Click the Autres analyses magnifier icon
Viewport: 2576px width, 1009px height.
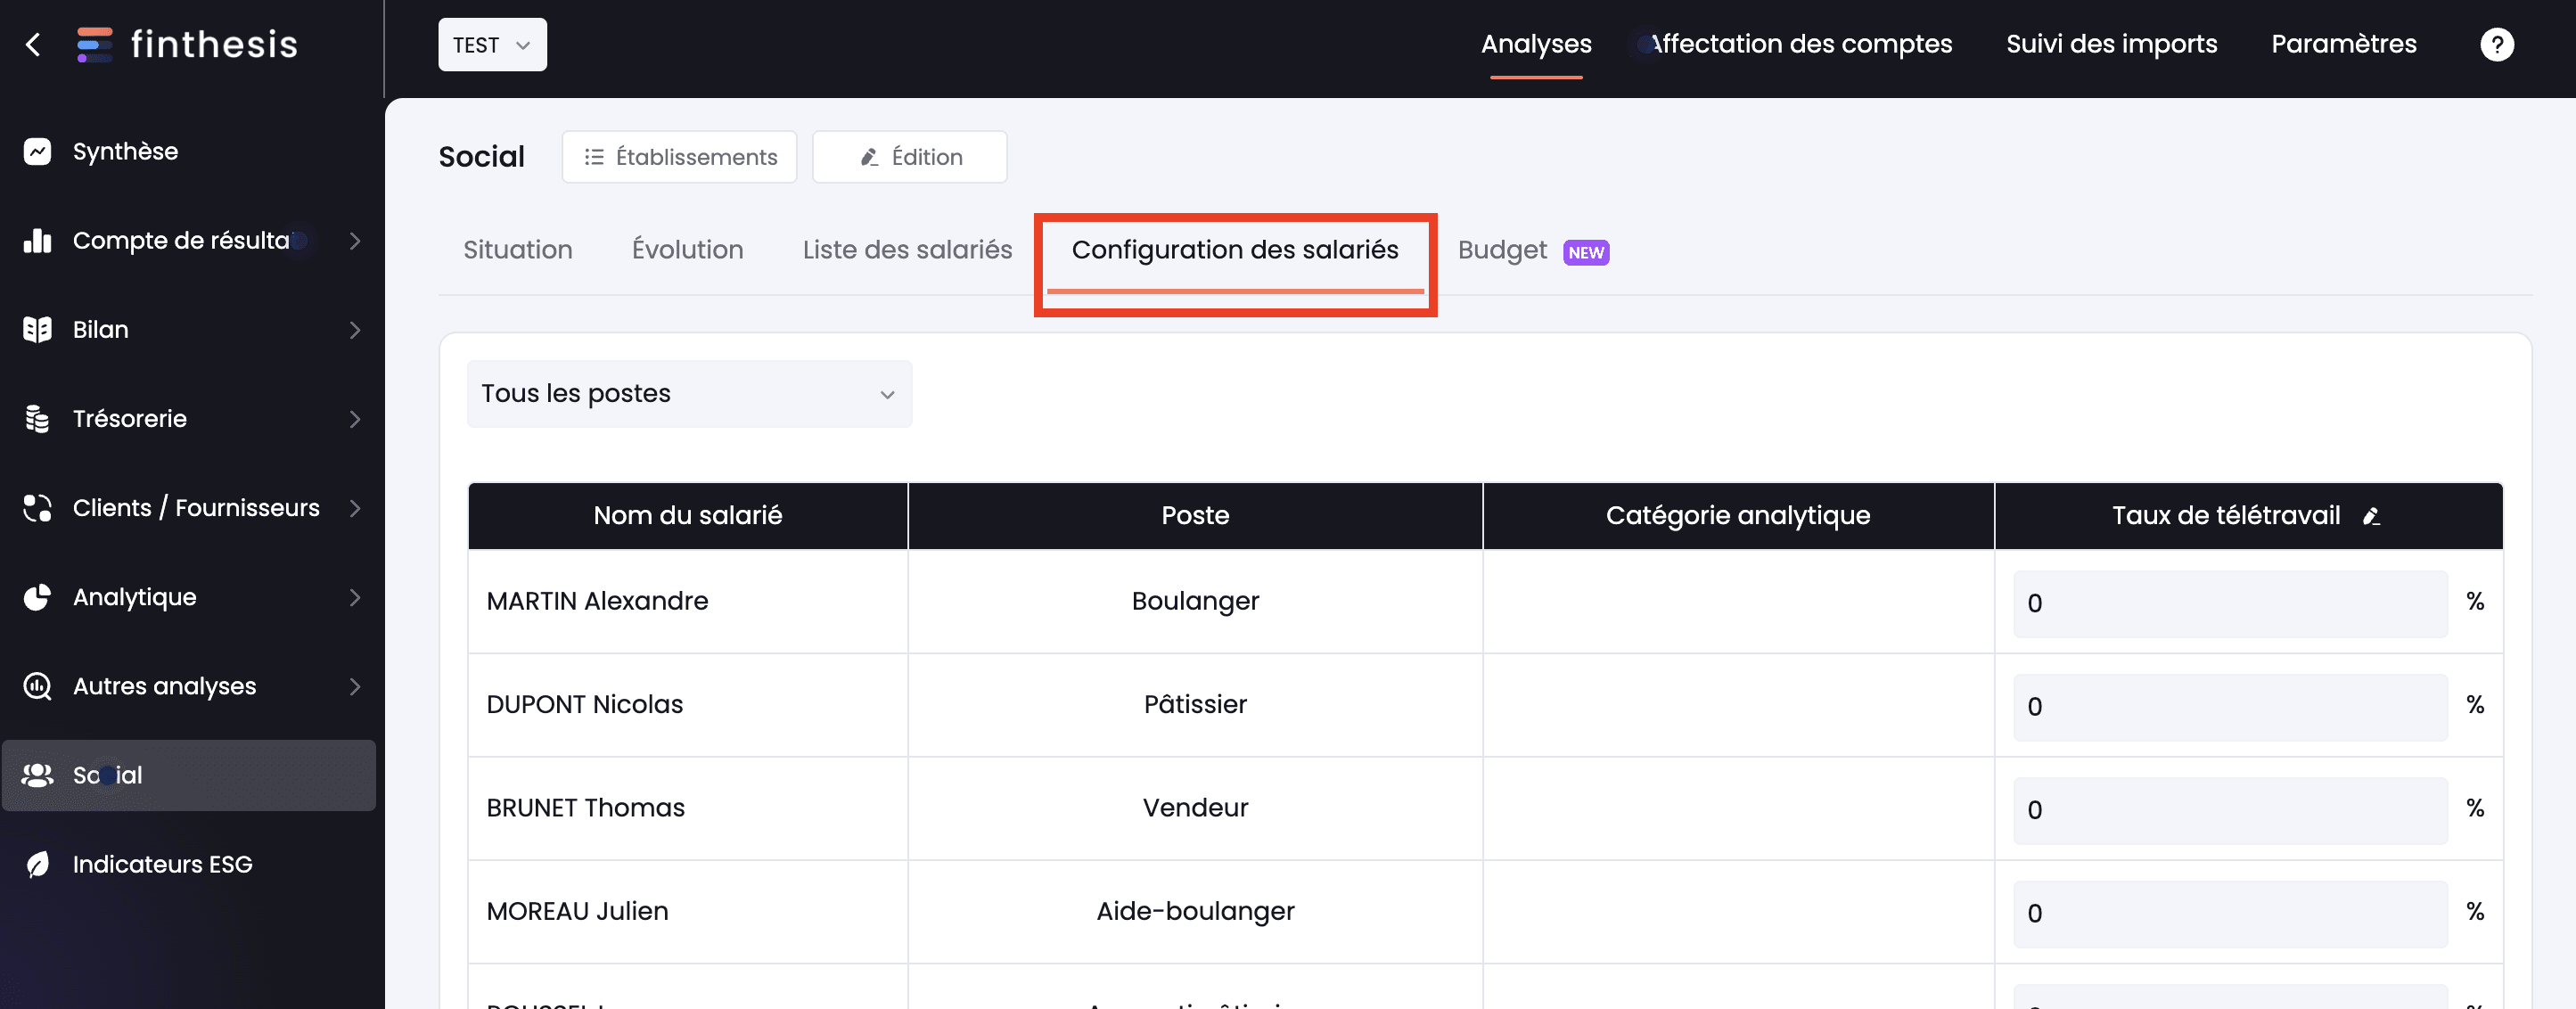(x=36, y=686)
